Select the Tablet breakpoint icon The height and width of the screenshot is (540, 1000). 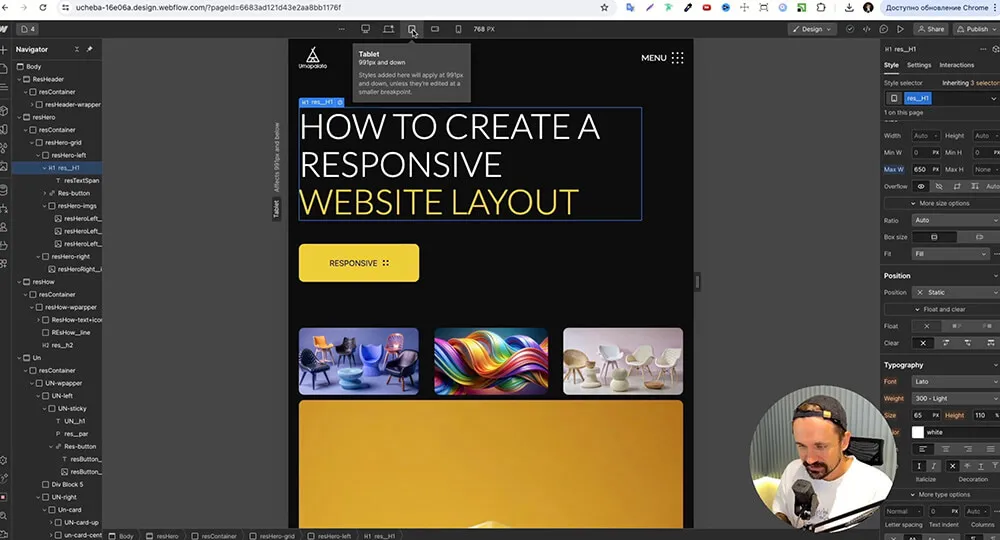click(x=412, y=29)
